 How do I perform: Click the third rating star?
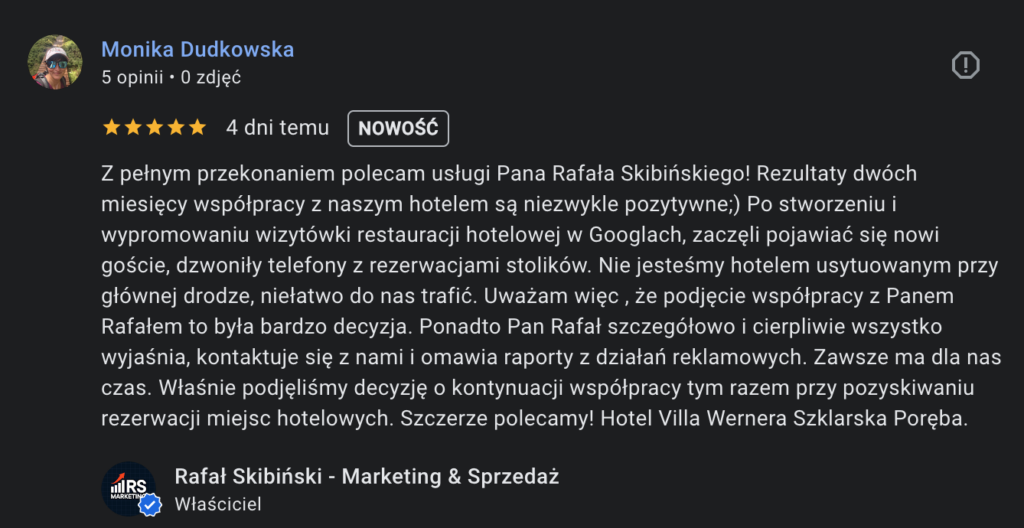[x=155, y=128]
